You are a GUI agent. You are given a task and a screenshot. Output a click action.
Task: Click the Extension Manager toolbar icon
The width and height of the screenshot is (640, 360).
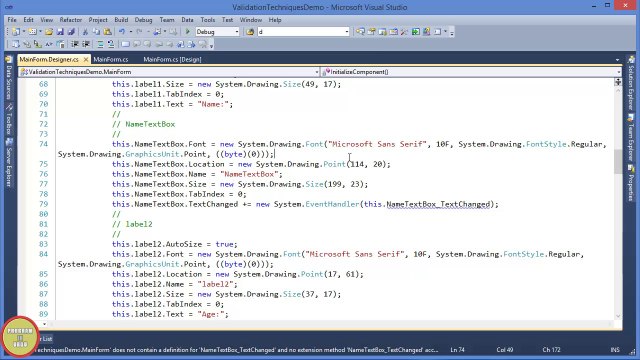[427, 31]
